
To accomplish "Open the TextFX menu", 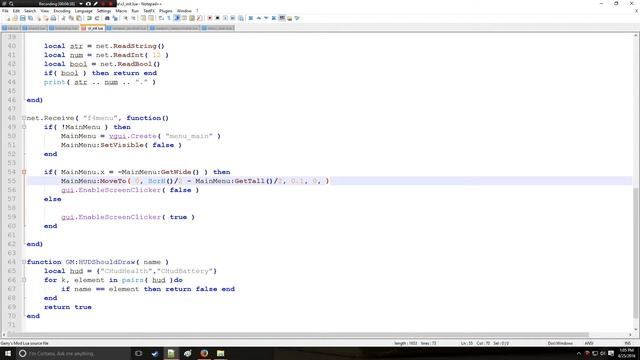I will pos(149,11).
